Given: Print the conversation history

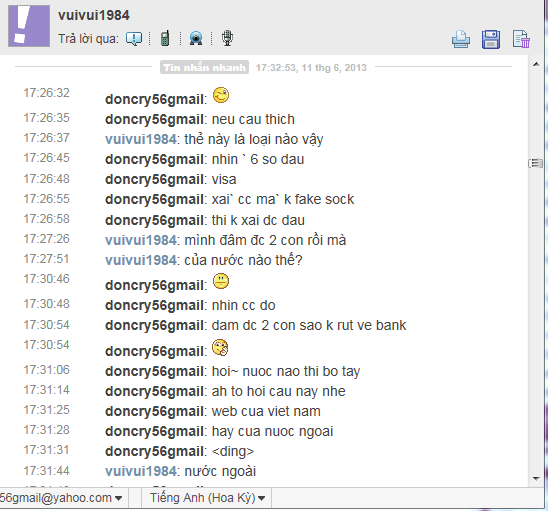Looking at the screenshot, I should 461,39.
